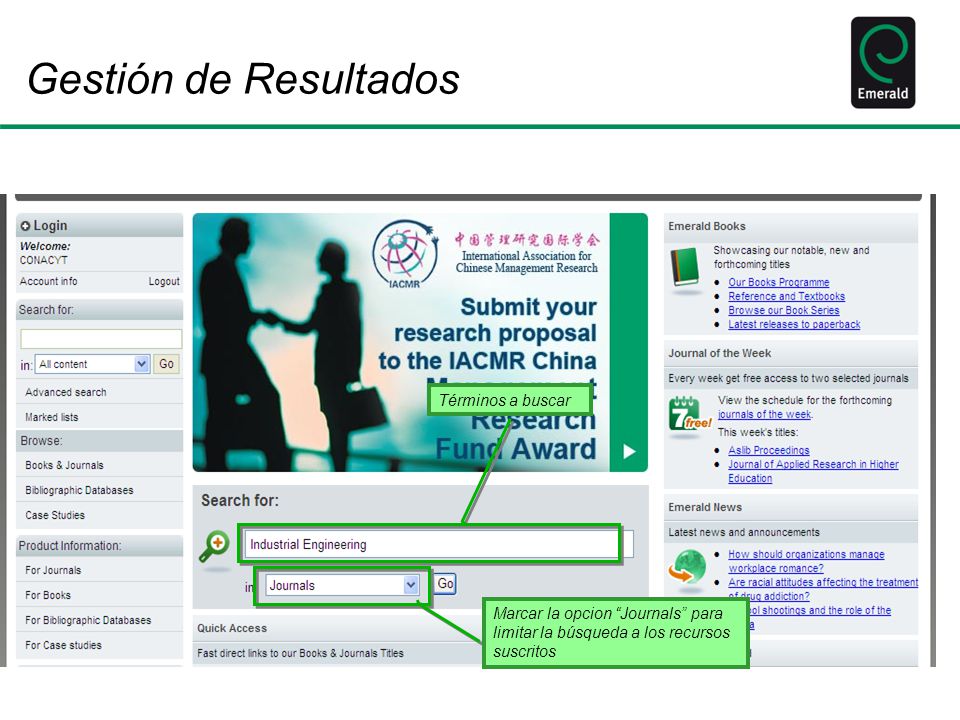Open Our Books Programme link
The height and width of the screenshot is (720, 960).
[x=779, y=282]
